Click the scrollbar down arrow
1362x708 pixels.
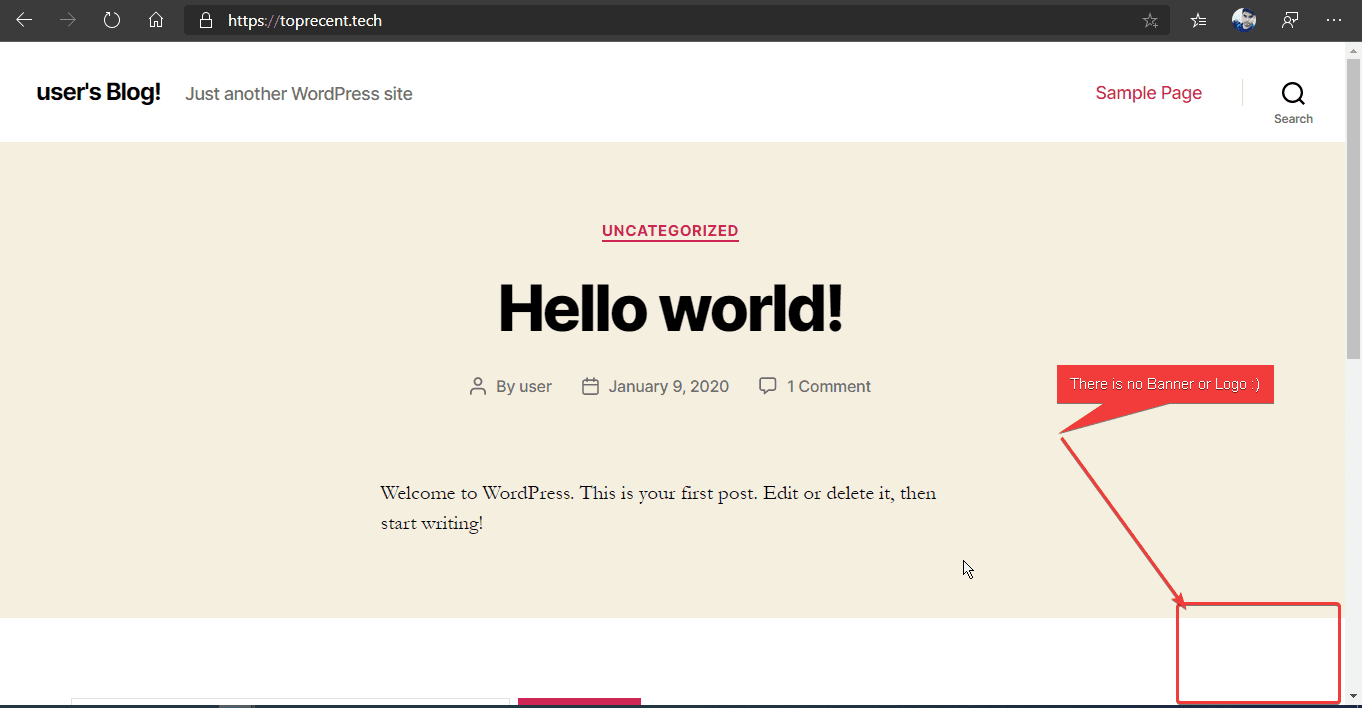tap(1354, 696)
